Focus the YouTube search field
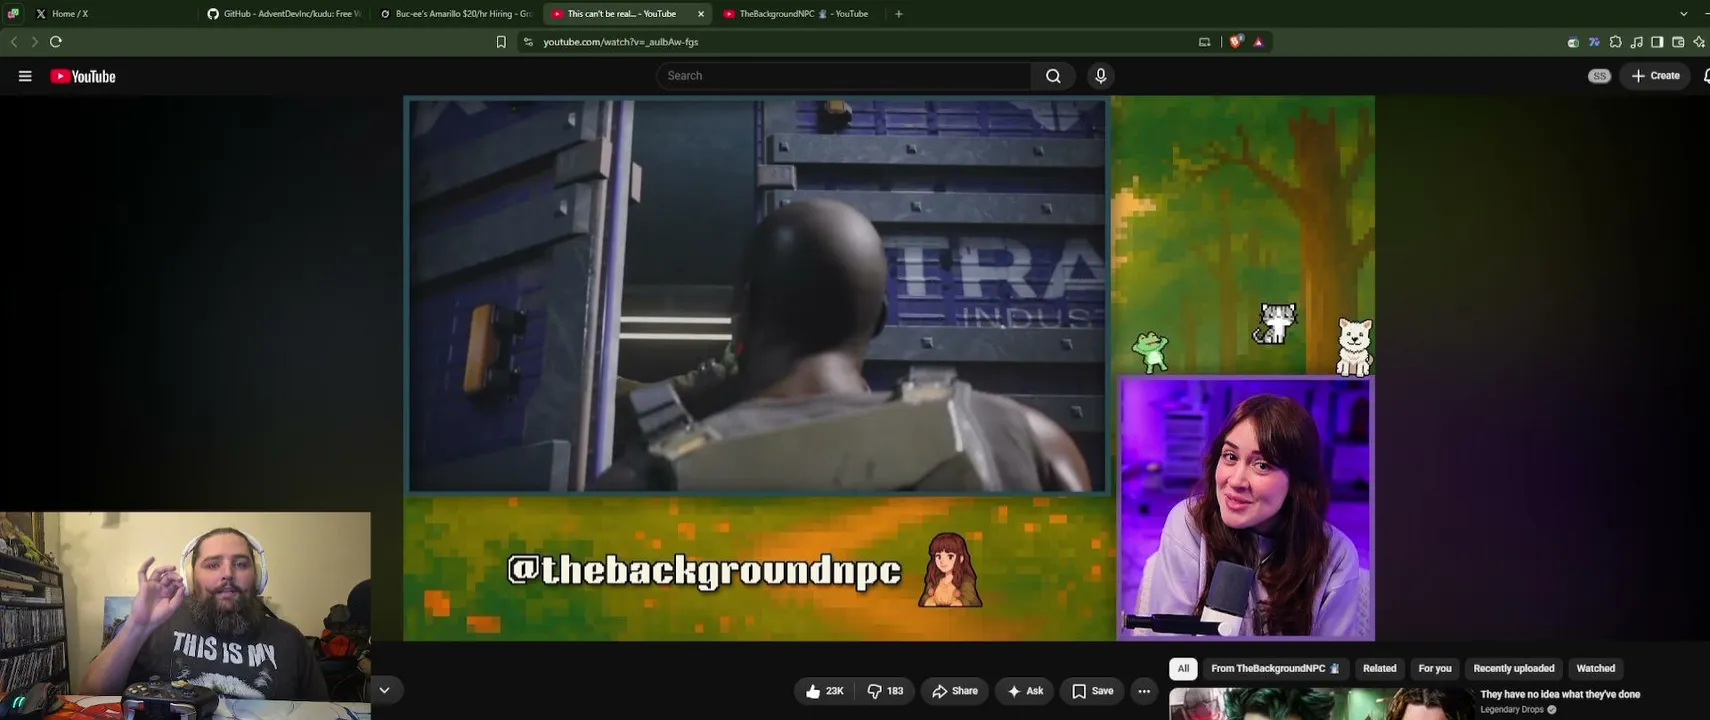The image size is (1710, 720). click(843, 76)
